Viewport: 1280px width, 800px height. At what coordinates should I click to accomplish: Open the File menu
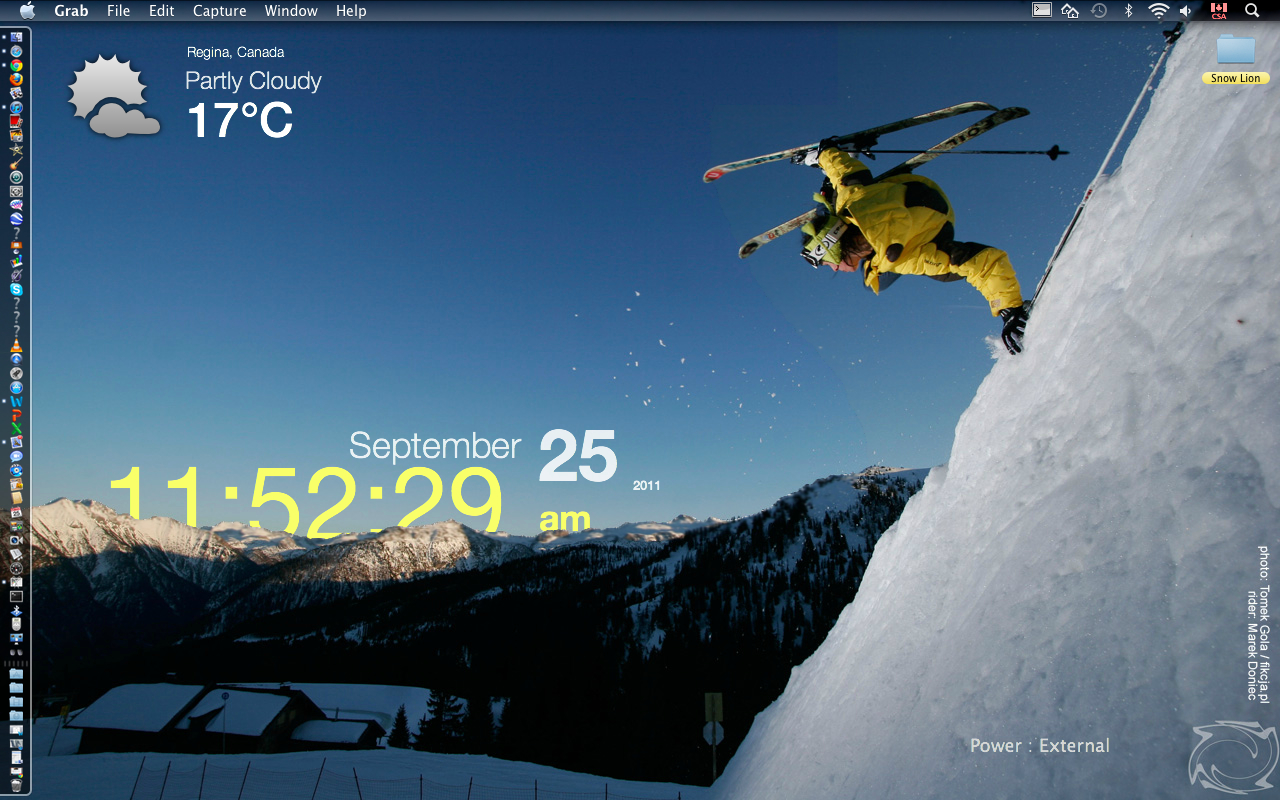tap(118, 11)
